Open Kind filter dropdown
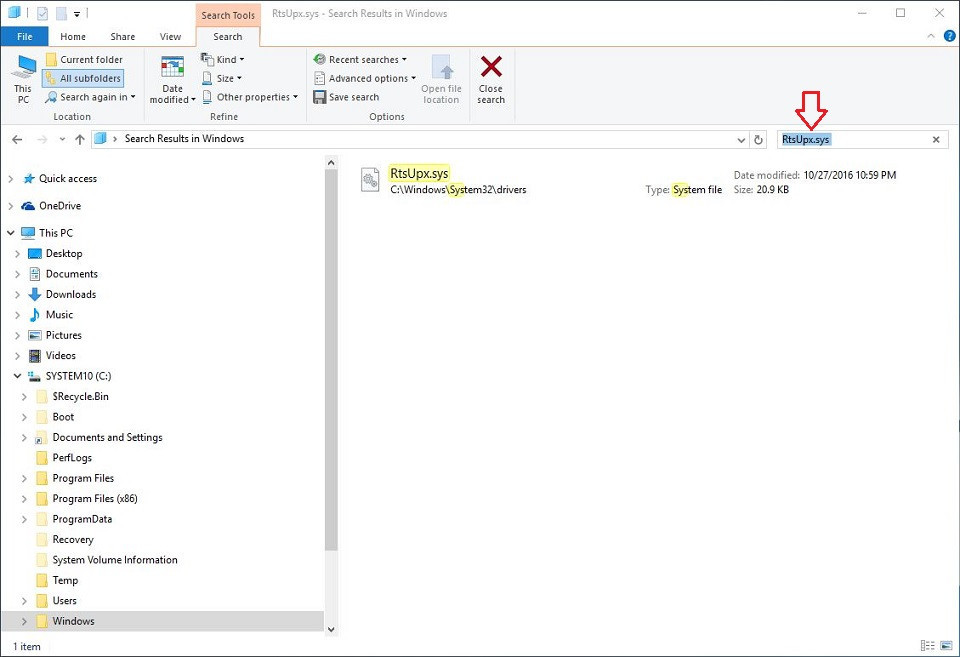Viewport: 960px width, 657px height. (x=223, y=59)
